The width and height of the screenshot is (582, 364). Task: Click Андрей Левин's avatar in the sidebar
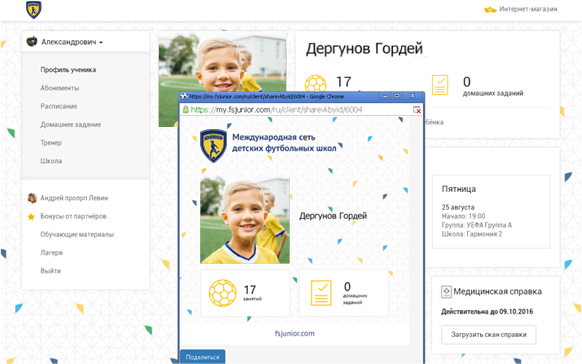pos(32,198)
